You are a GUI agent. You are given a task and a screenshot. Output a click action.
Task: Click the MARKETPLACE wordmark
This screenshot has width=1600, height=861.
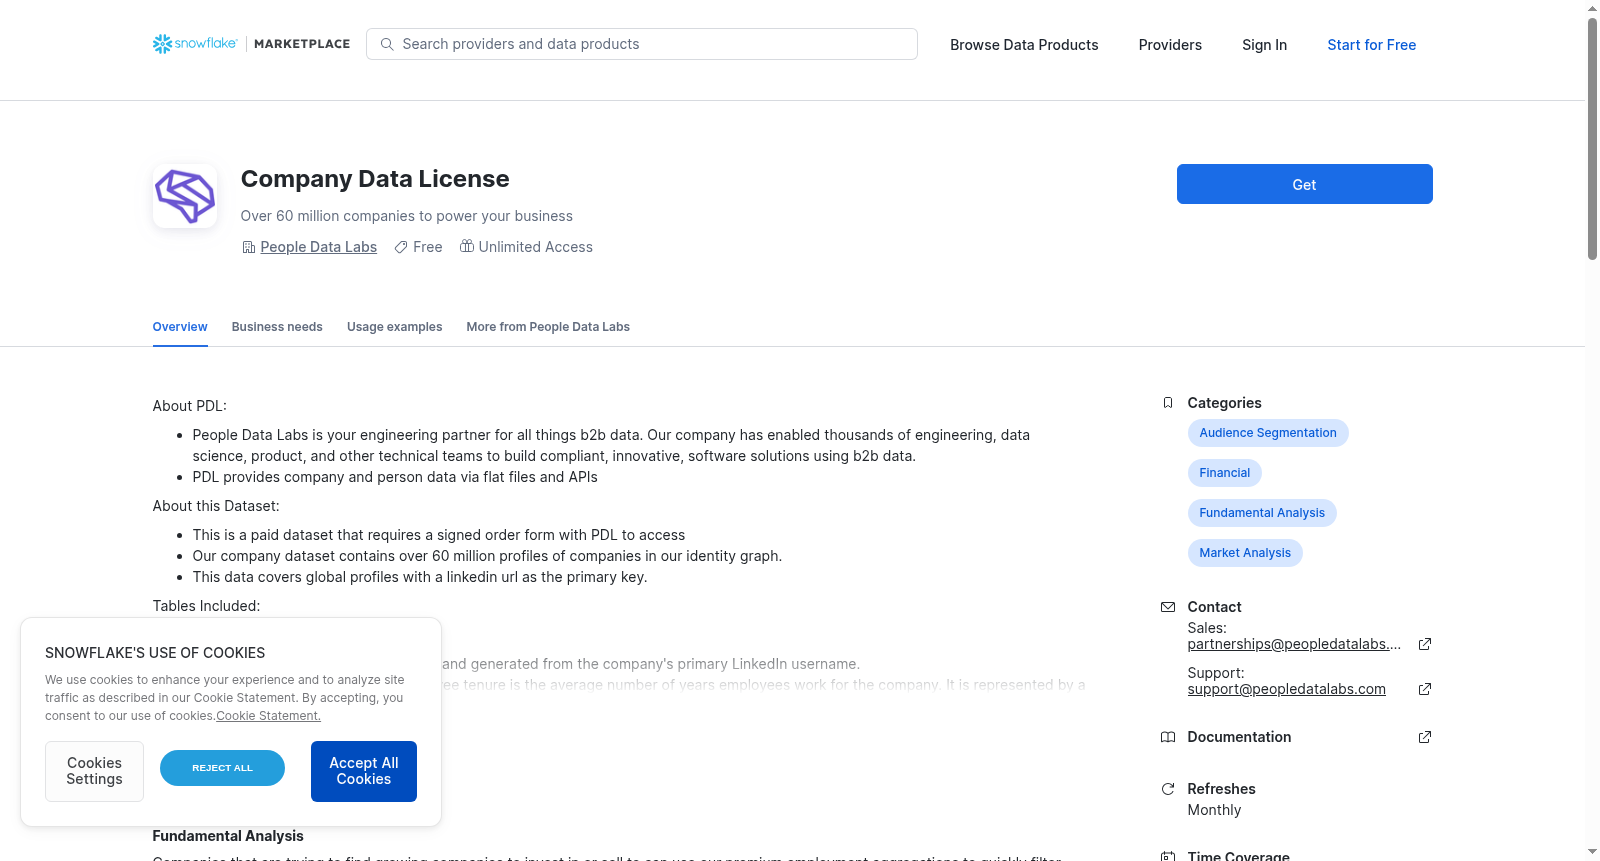[302, 44]
